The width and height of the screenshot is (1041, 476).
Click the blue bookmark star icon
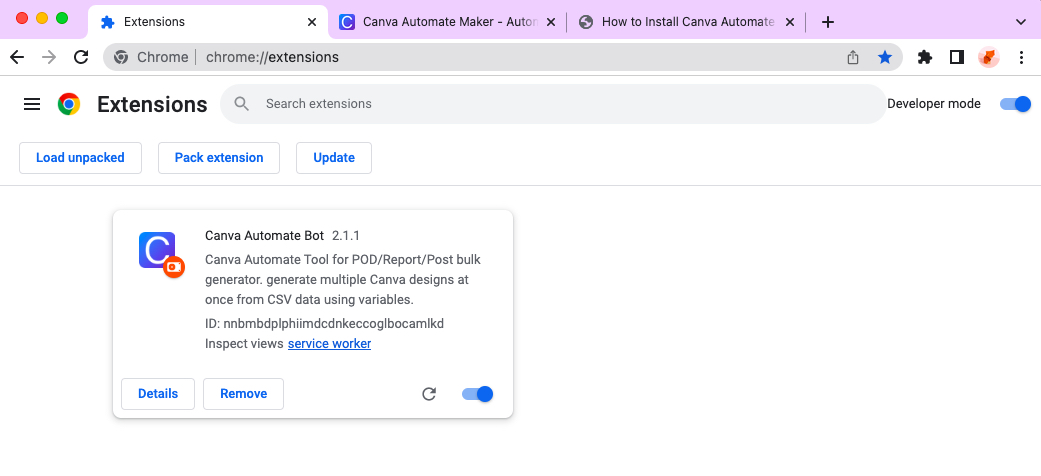click(x=884, y=57)
